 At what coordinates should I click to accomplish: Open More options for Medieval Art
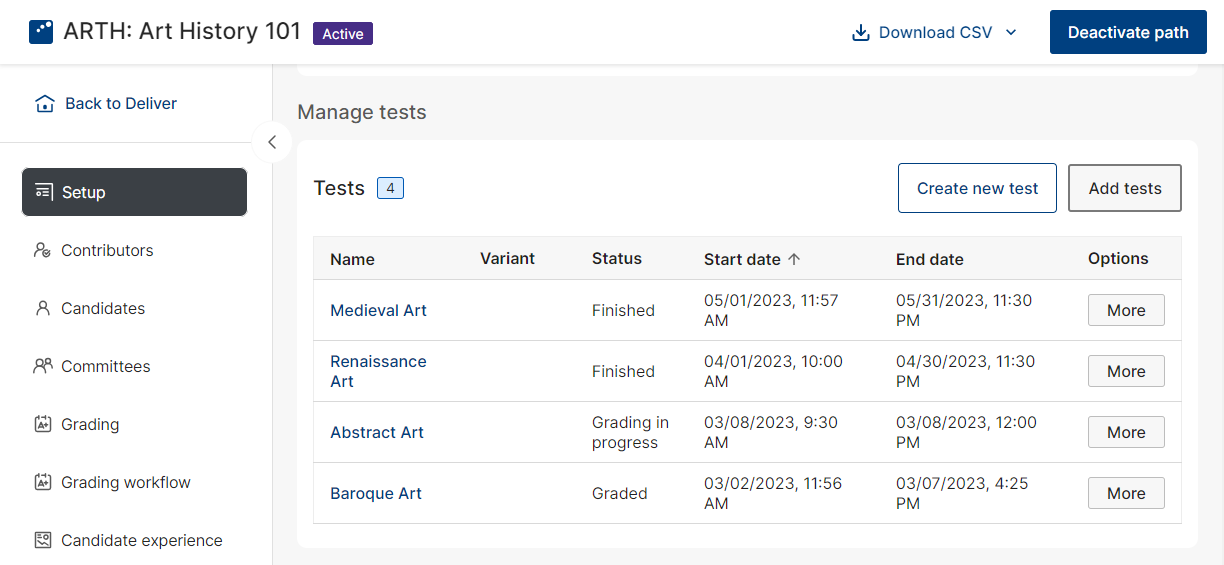pos(1126,310)
